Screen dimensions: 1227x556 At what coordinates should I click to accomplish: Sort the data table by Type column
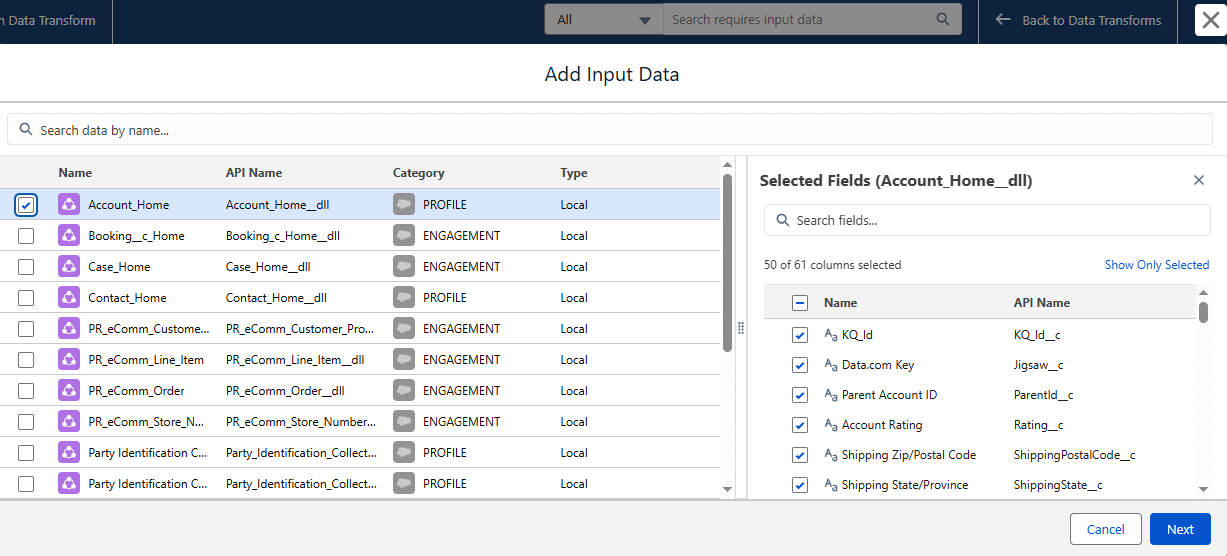574,173
